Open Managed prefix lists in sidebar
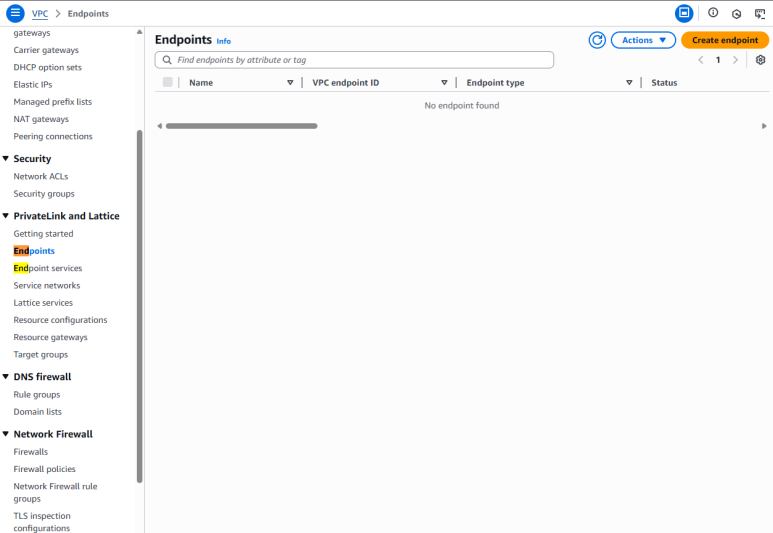 (x=53, y=102)
